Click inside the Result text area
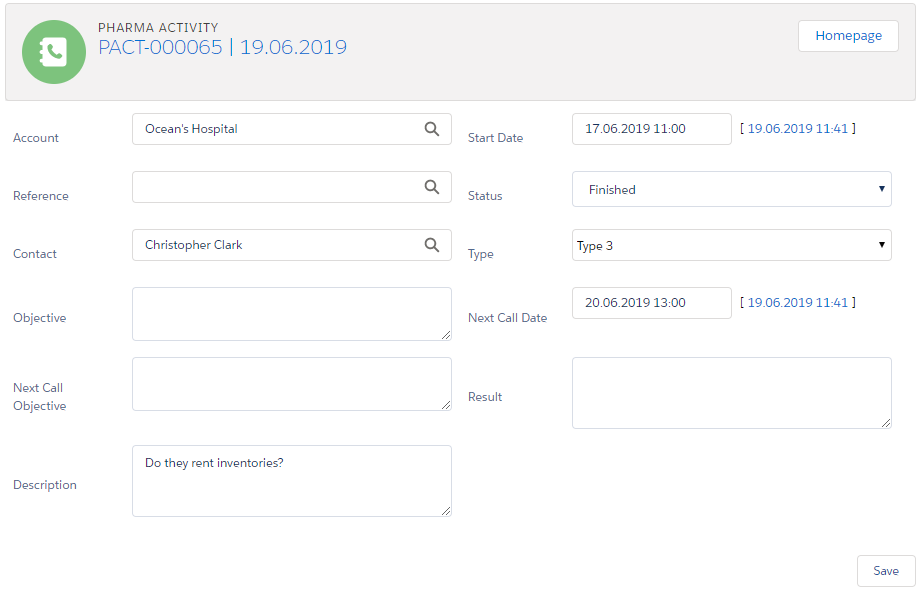The height and width of the screenshot is (591, 919). (x=731, y=393)
